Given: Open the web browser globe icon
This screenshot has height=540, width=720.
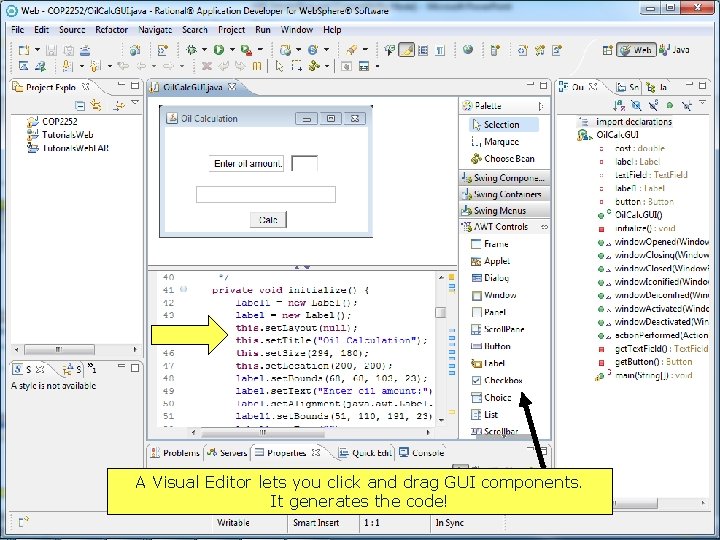Looking at the screenshot, I should (x=467, y=50).
